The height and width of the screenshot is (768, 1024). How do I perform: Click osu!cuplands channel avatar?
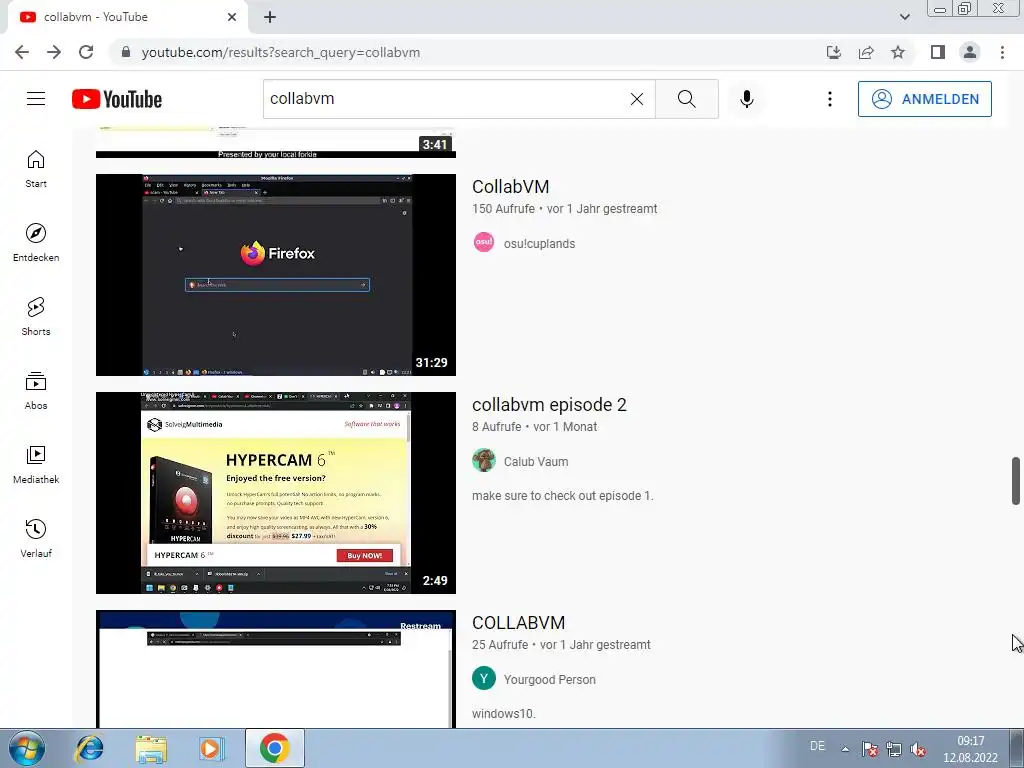click(x=484, y=242)
